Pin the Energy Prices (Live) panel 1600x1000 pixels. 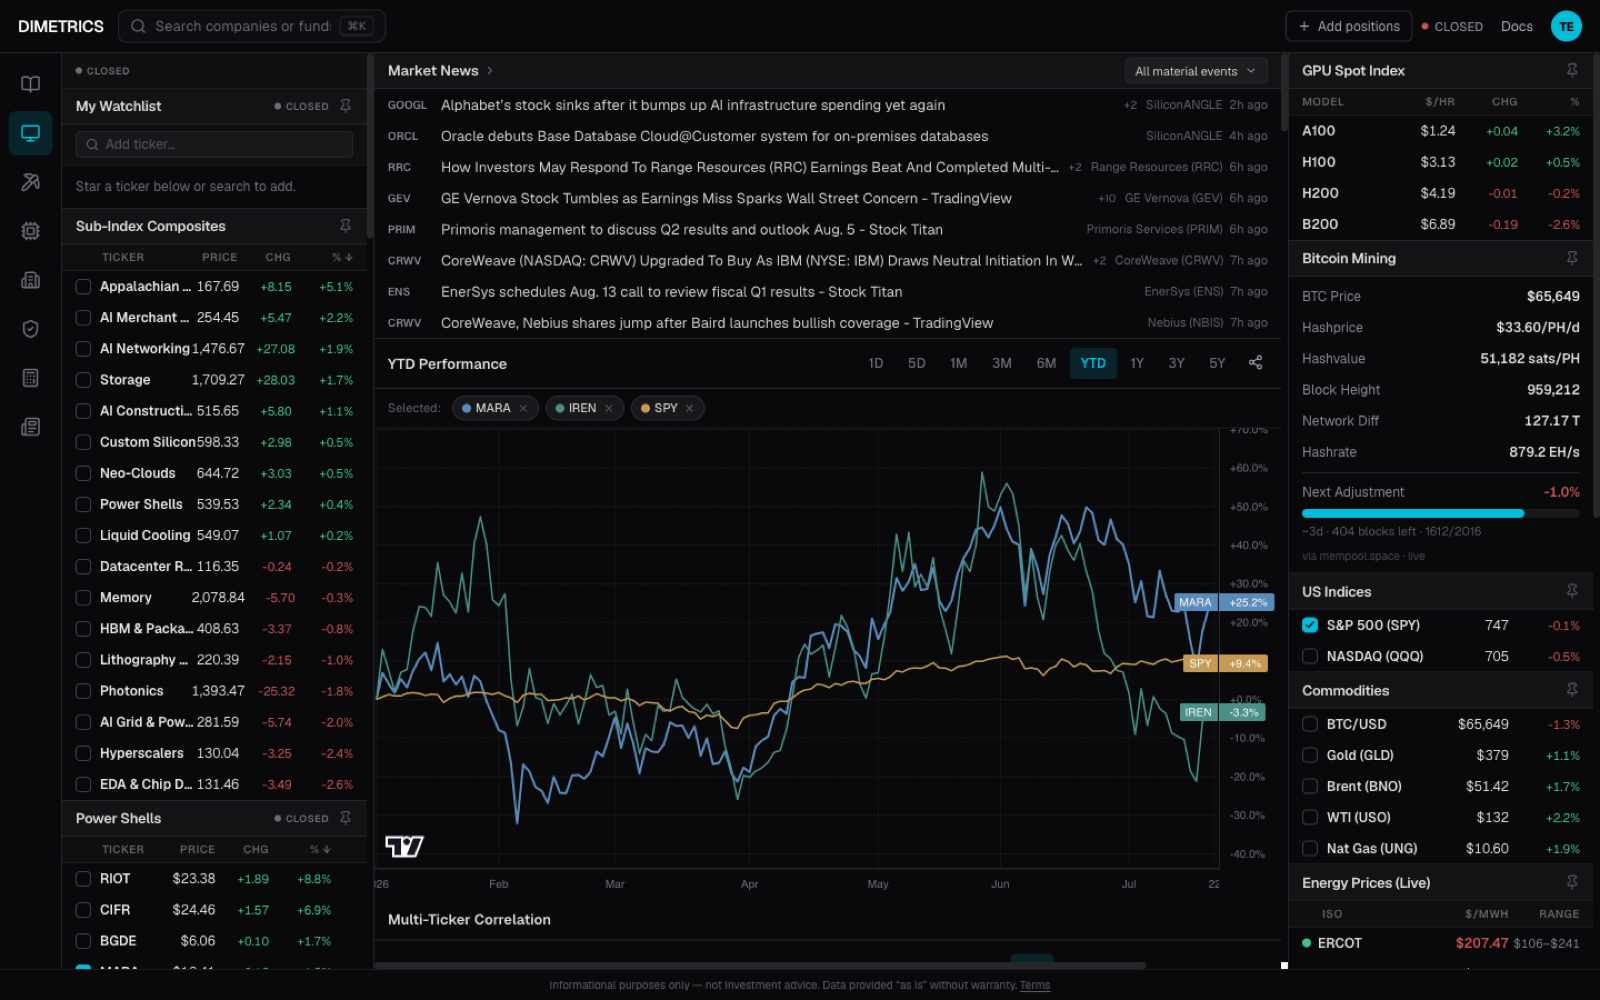pos(1572,882)
